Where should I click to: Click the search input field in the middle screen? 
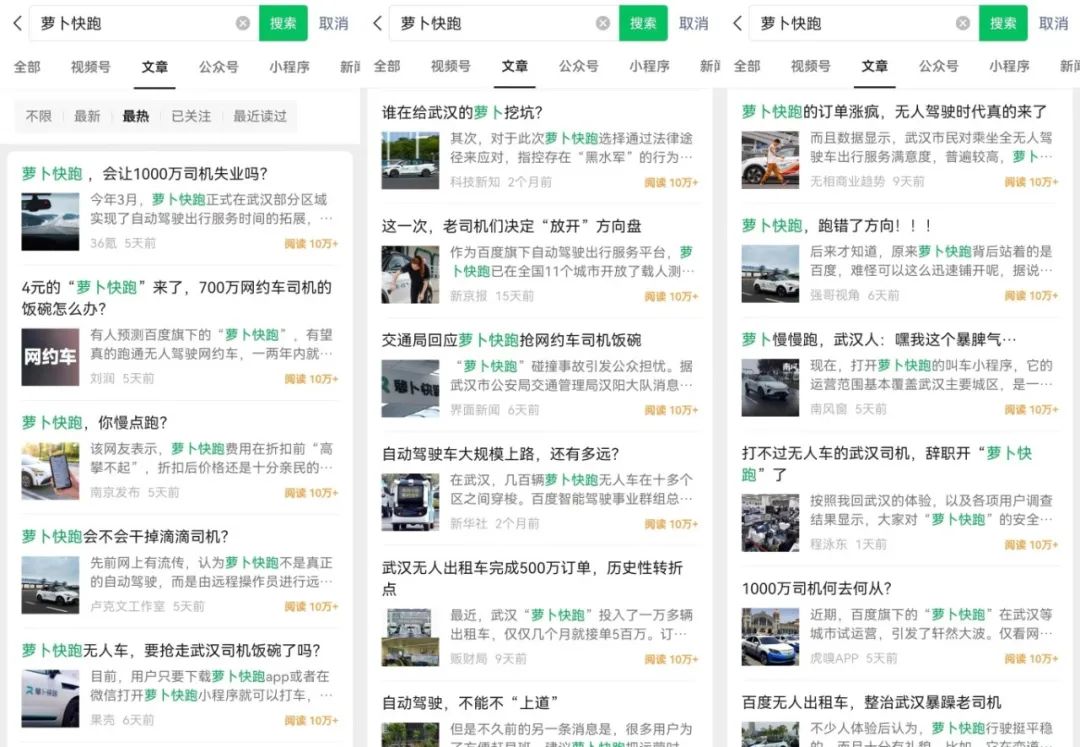(x=490, y=23)
